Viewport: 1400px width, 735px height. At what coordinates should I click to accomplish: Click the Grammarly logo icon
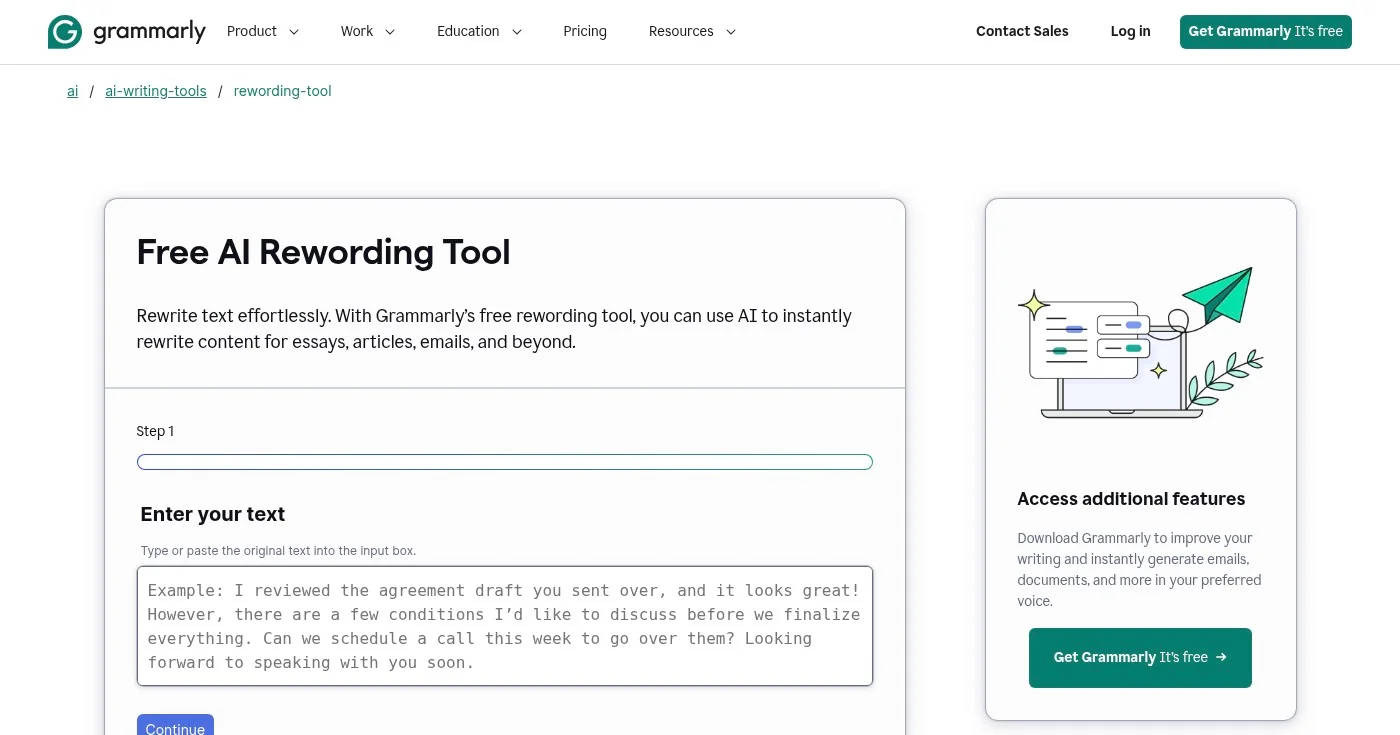pos(65,32)
